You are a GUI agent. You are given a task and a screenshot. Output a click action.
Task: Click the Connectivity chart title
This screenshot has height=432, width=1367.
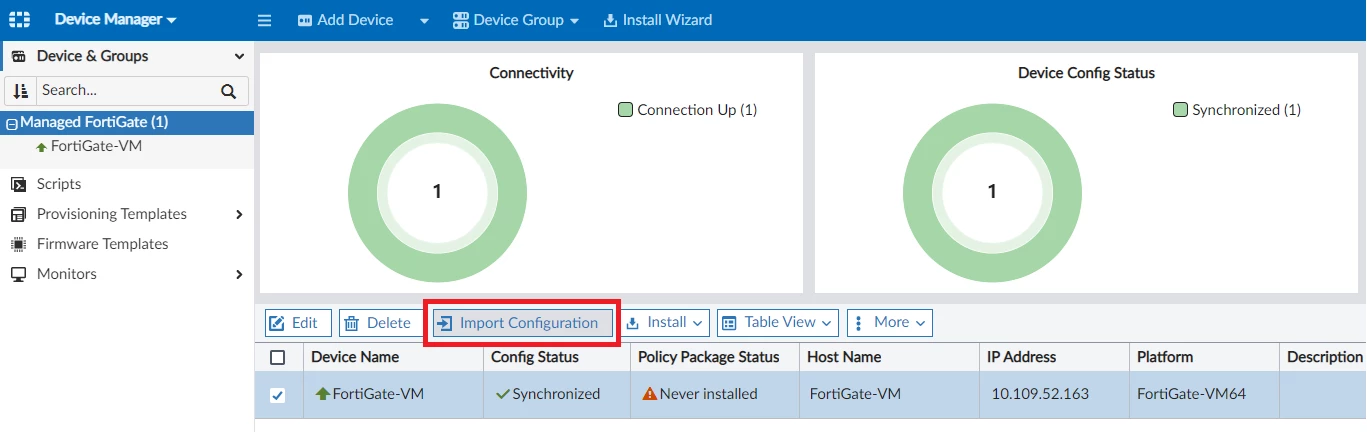point(531,73)
